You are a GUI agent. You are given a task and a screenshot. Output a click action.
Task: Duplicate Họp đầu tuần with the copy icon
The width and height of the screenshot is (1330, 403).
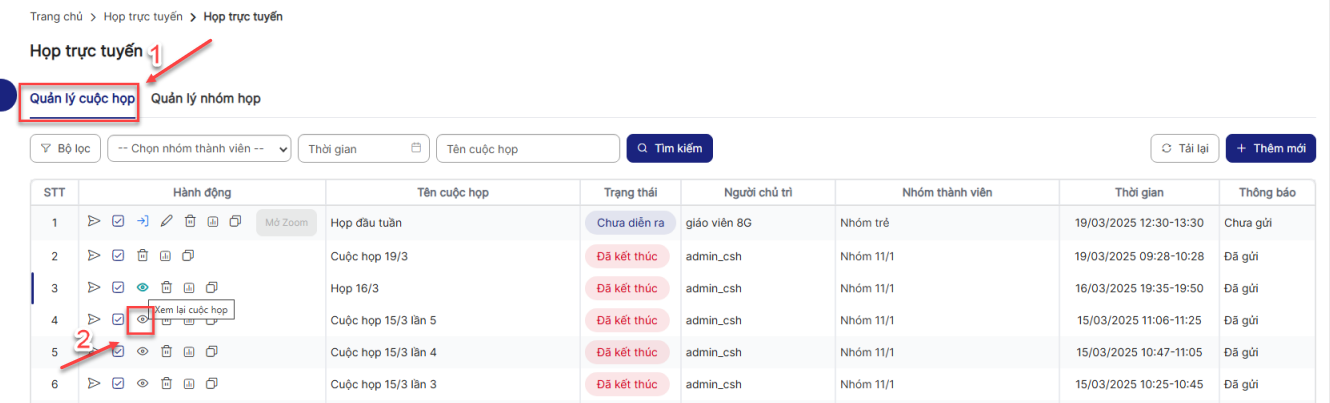[x=235, y=222]
